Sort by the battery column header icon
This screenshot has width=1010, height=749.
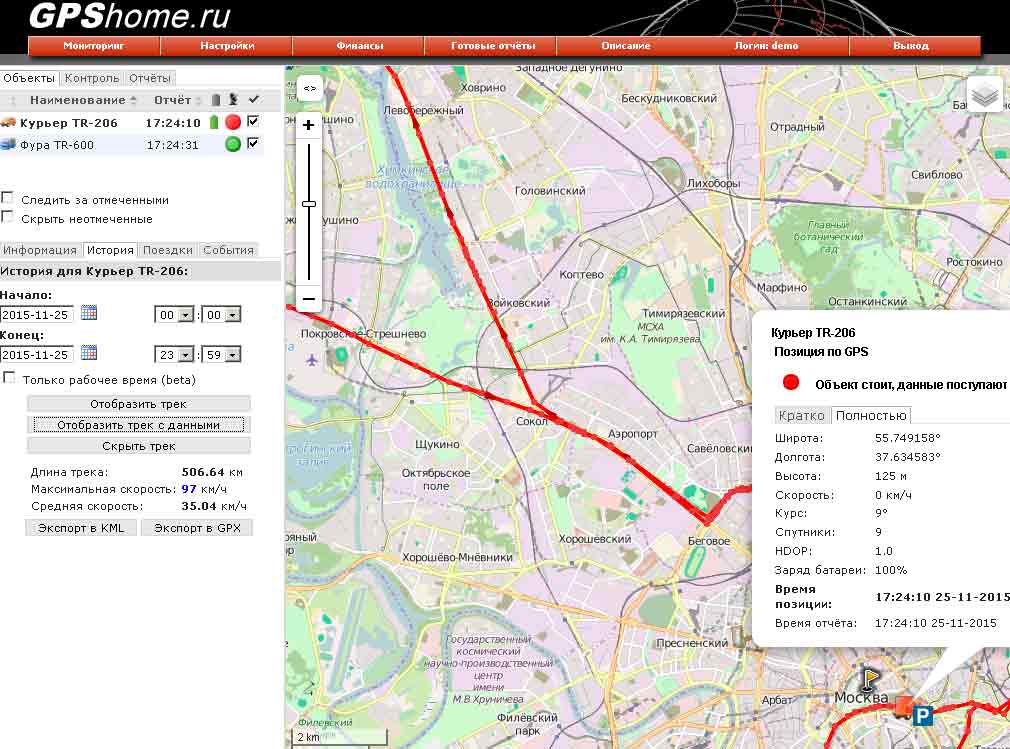tap(216, 100)
